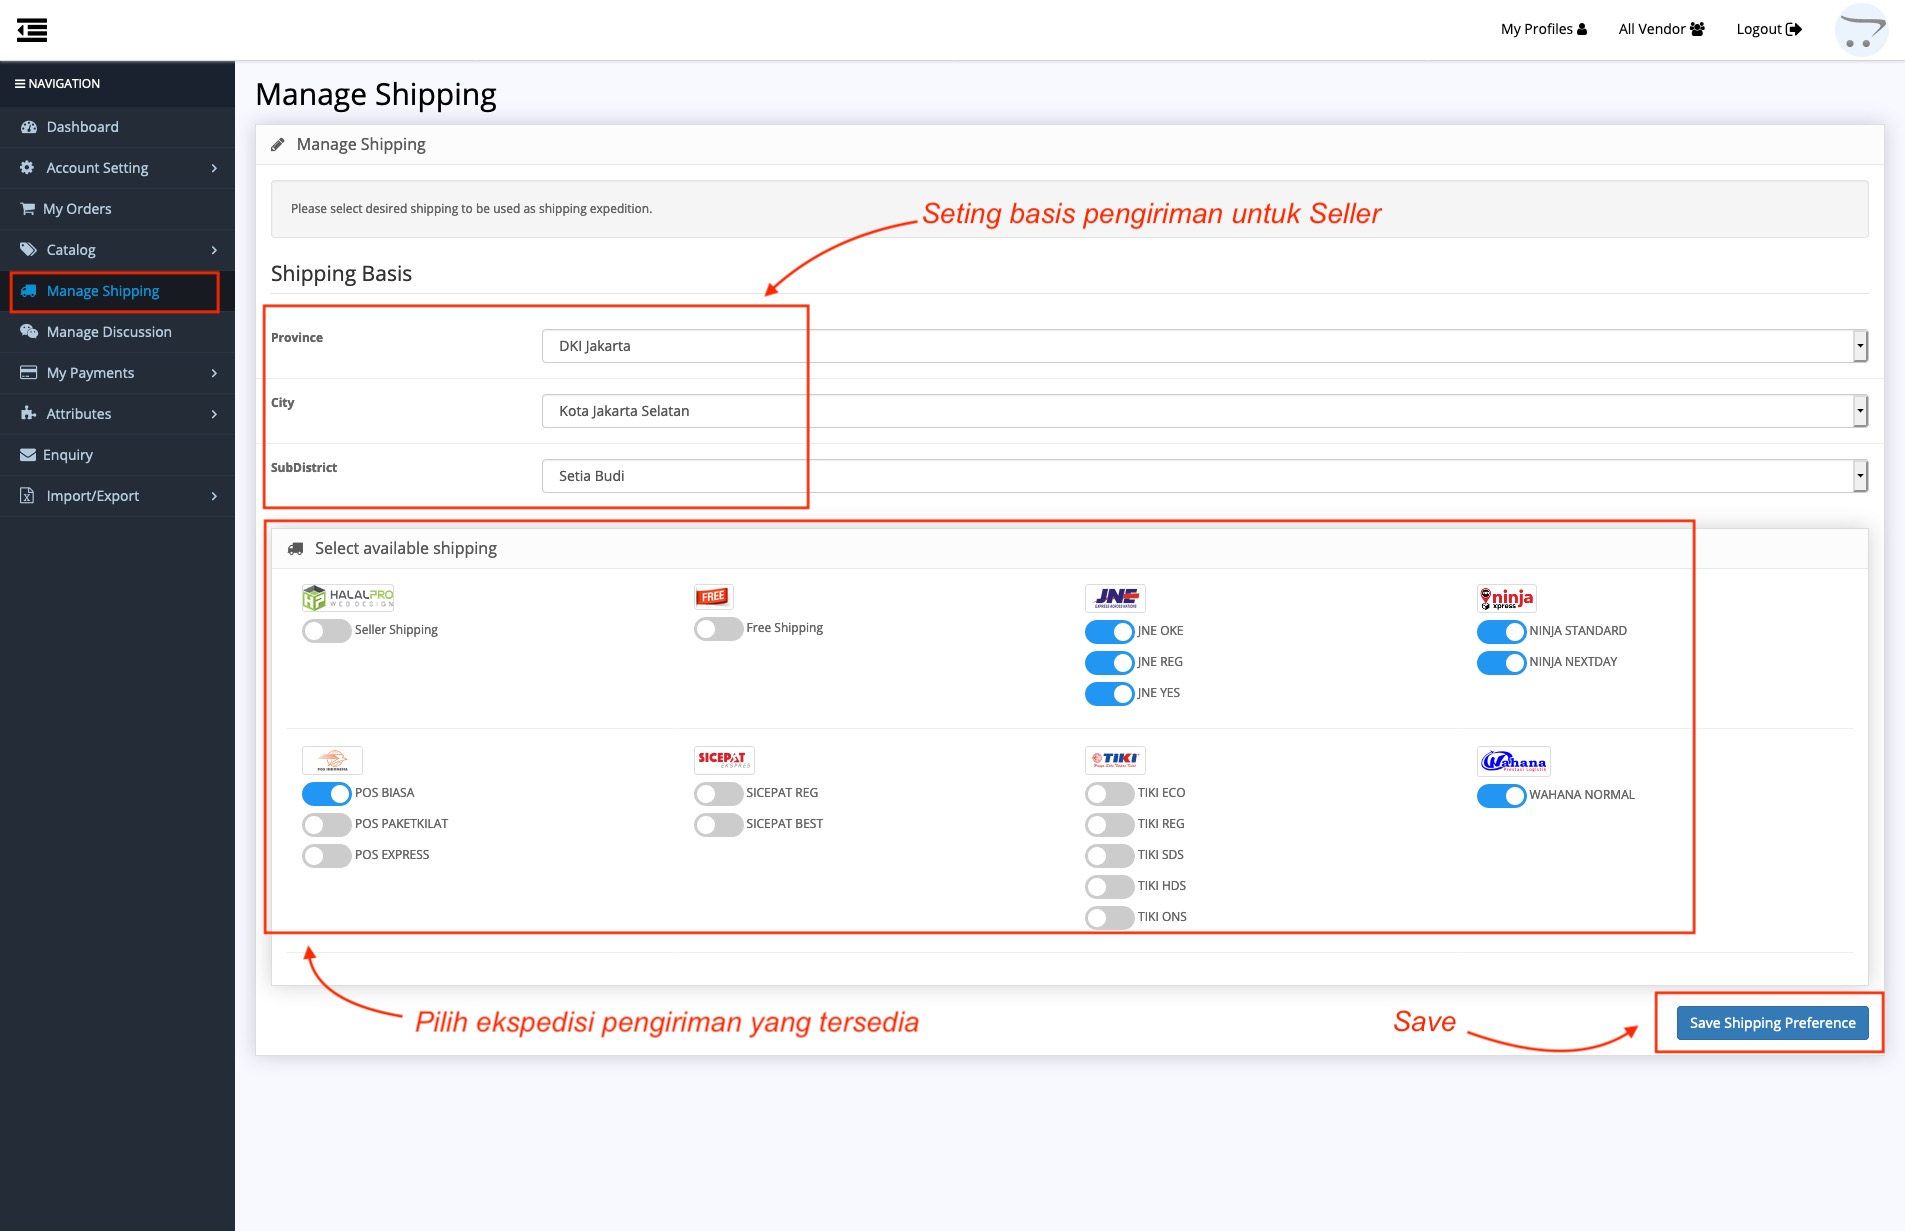Screen dimensions: 1905x1231
Task: Click the SiCepat courier logo
Action: tap(724, 760)
